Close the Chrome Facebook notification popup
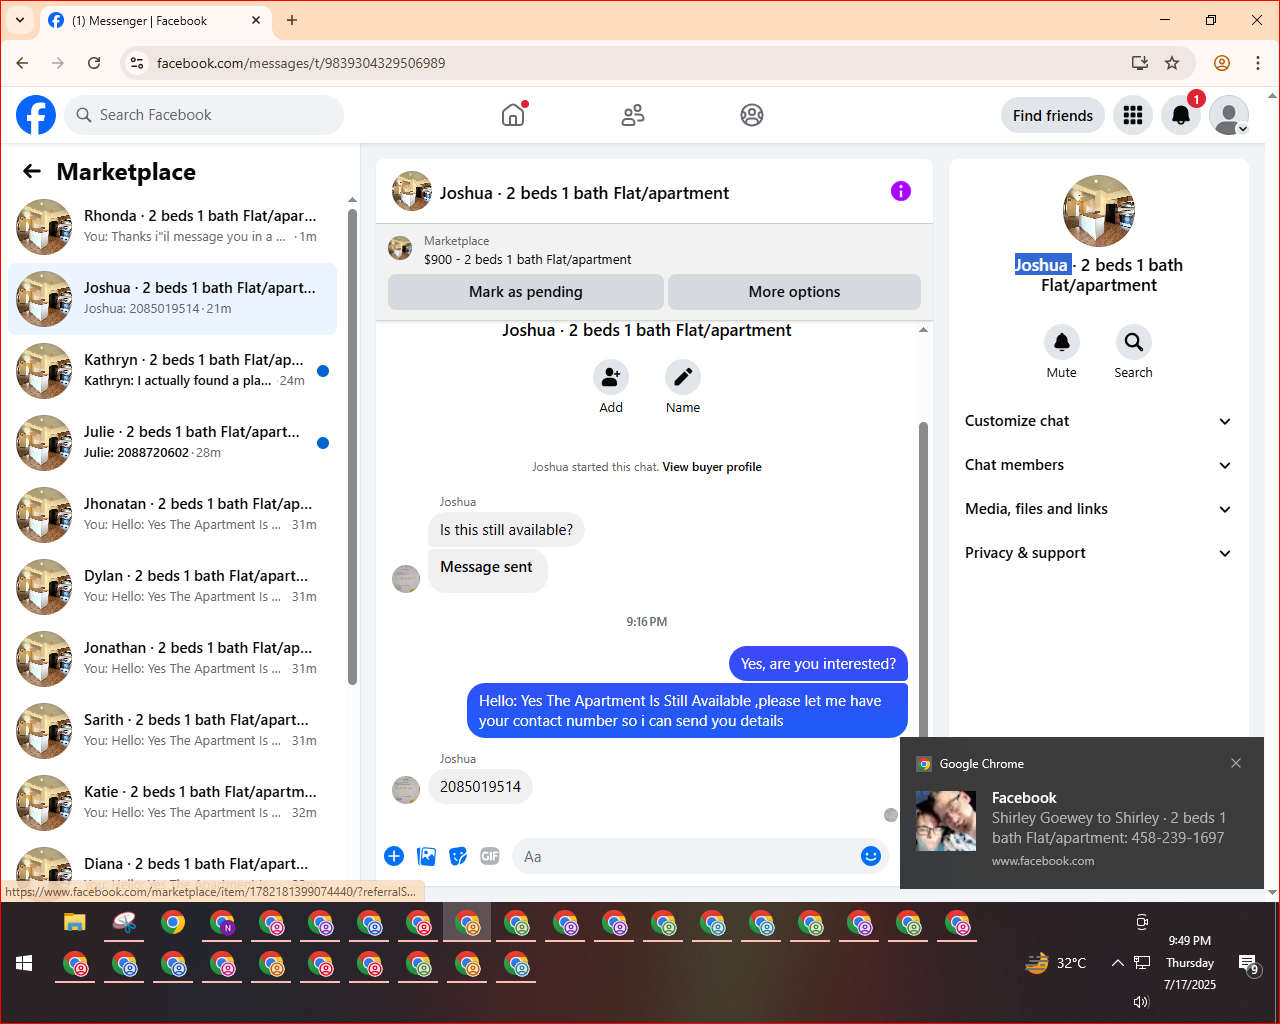Screen dimensions: 1280x1024 (x=1236, y=763)
